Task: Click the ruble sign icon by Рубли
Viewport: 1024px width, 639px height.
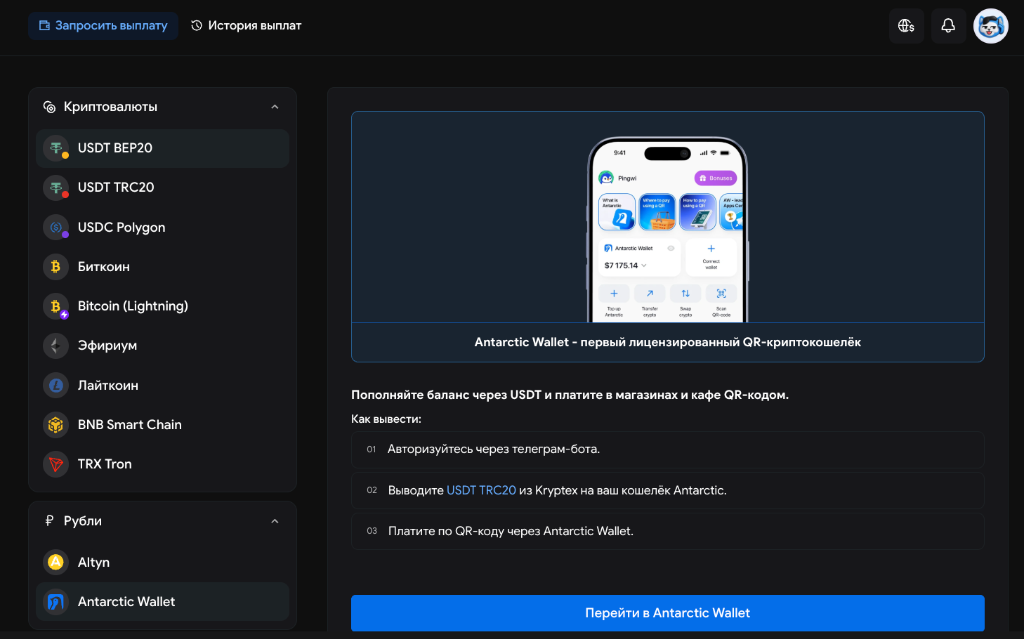Action: [x=49, y=521]
